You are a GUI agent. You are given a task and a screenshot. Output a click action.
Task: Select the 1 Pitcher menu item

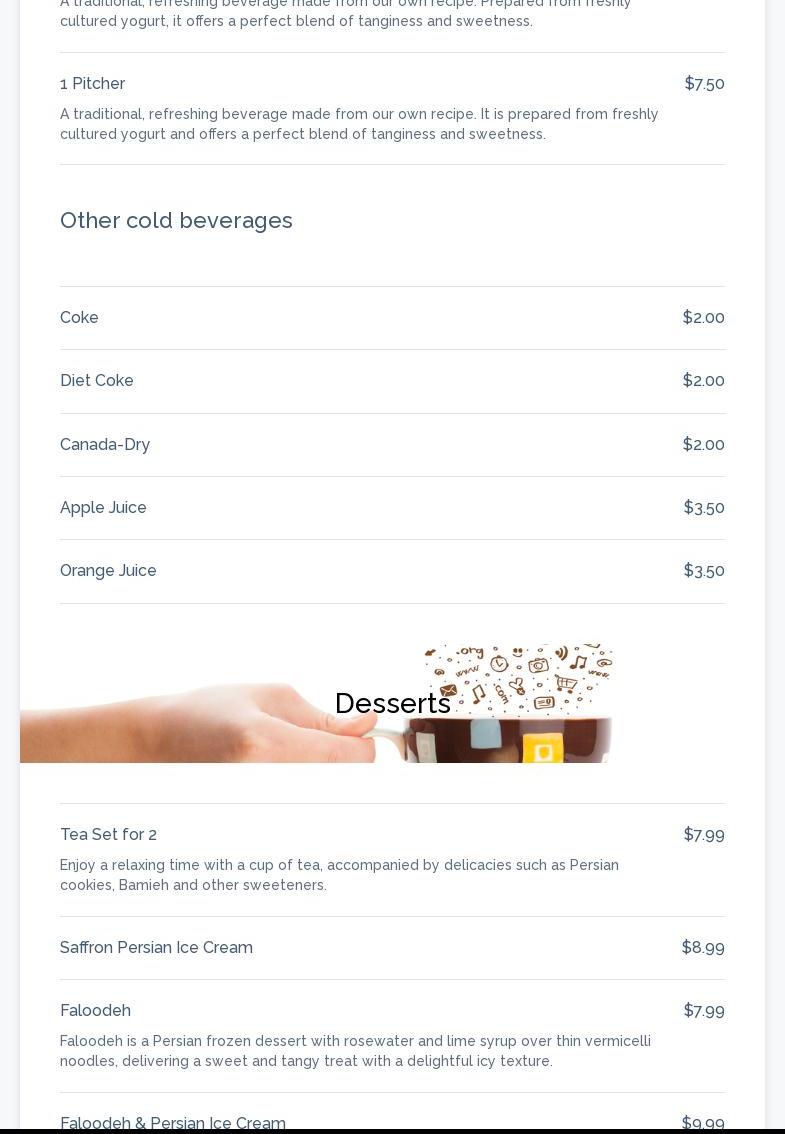point(92,84)
